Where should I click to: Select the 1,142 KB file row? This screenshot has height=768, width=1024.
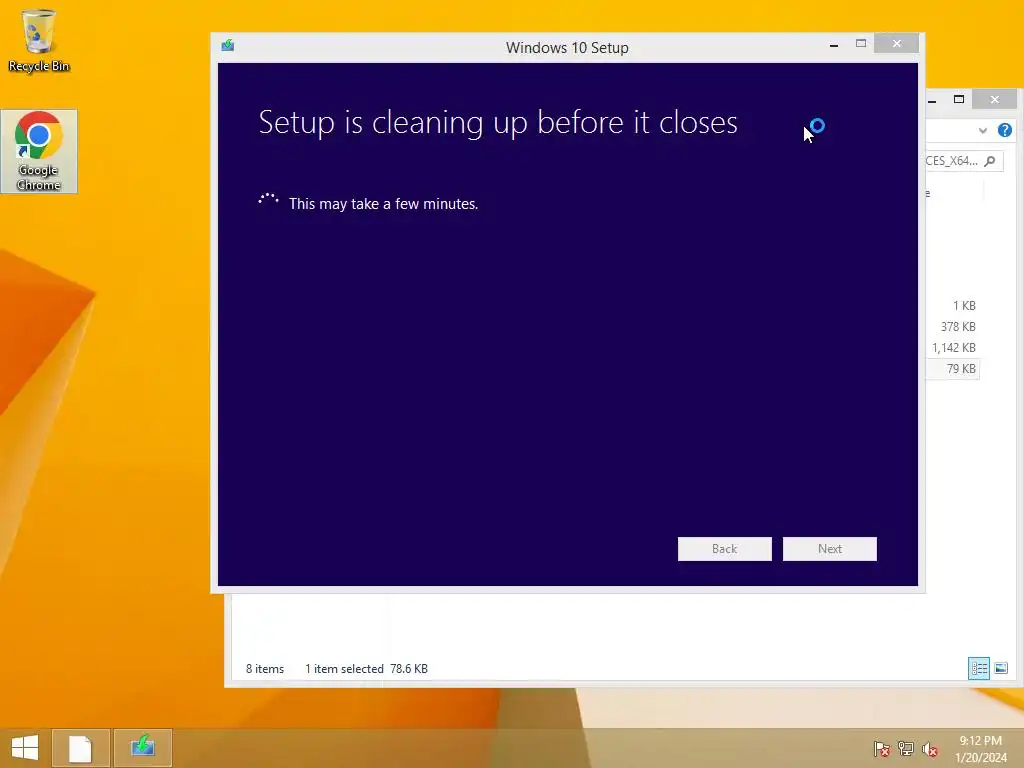tap(952, 347)
